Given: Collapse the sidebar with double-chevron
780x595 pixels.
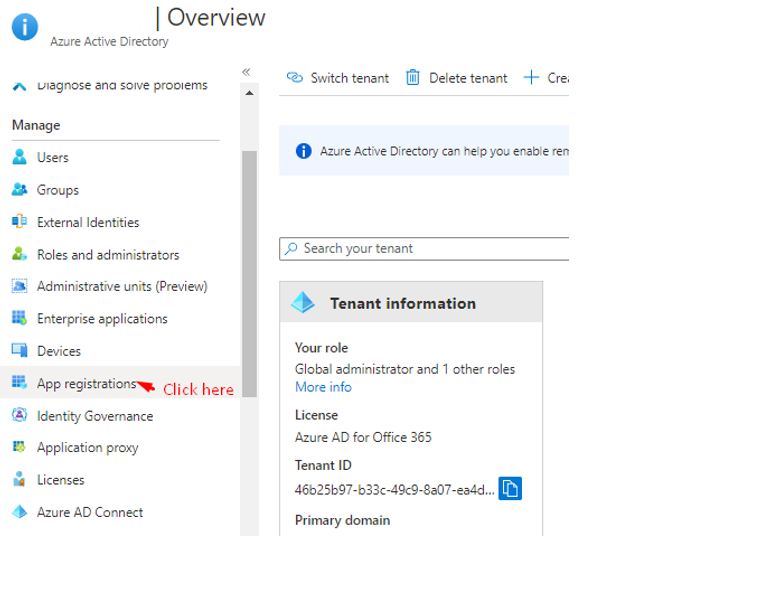Looking at the screenshot, I should [246, 72].
